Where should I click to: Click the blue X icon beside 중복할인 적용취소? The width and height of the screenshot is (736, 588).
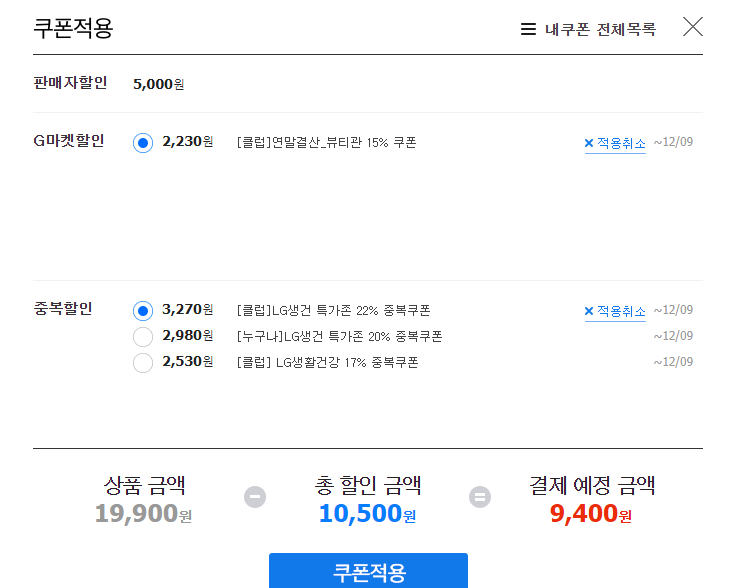point(589,311)
